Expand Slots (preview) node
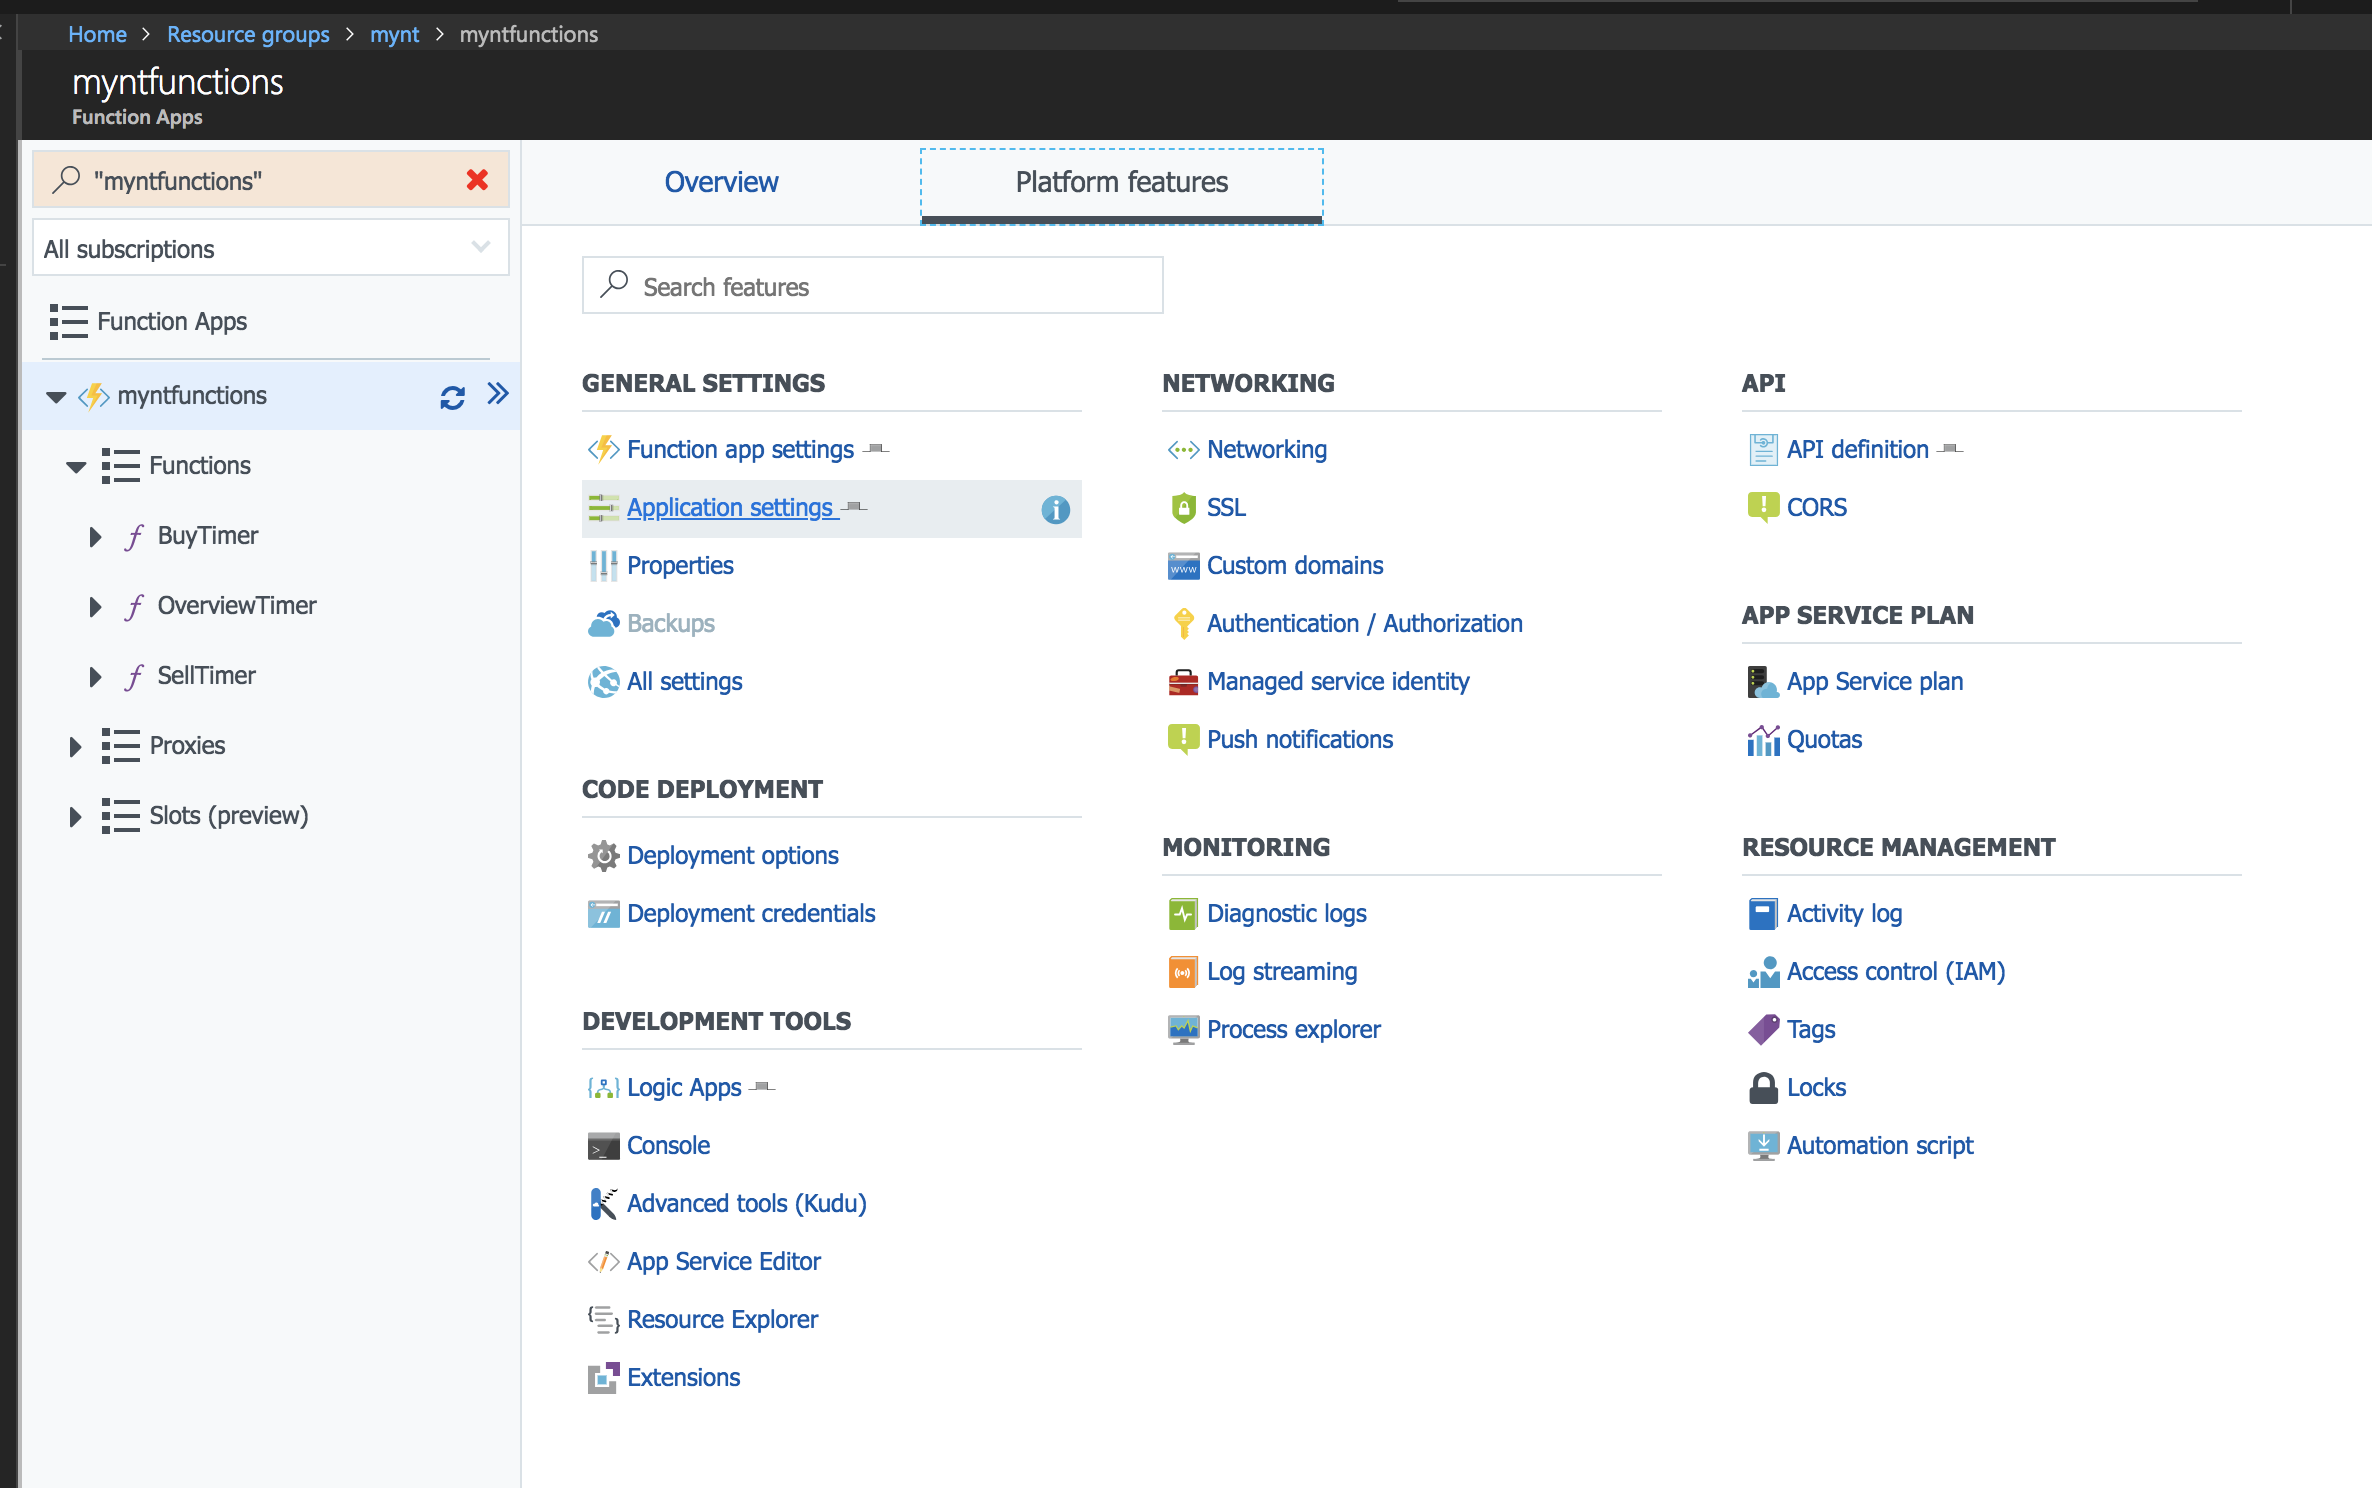The image size is (2372, 1488). click(75, 816)
